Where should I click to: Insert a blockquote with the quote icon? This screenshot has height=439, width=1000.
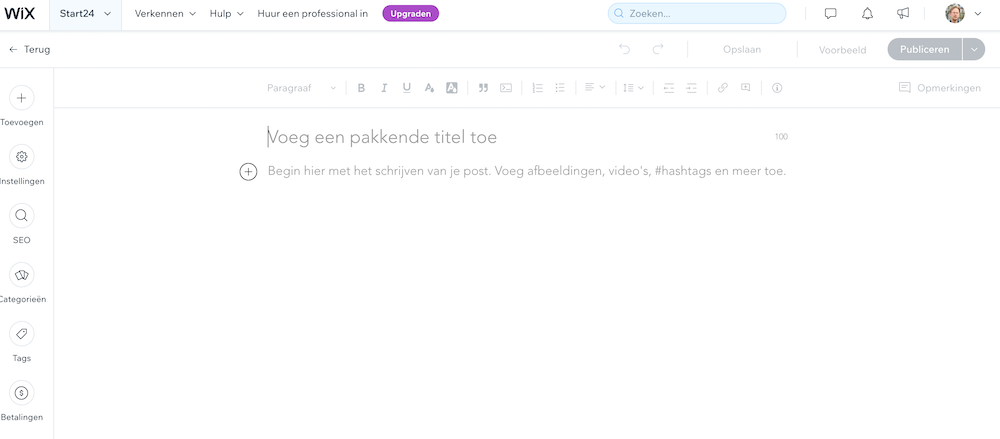click(483, 88)
